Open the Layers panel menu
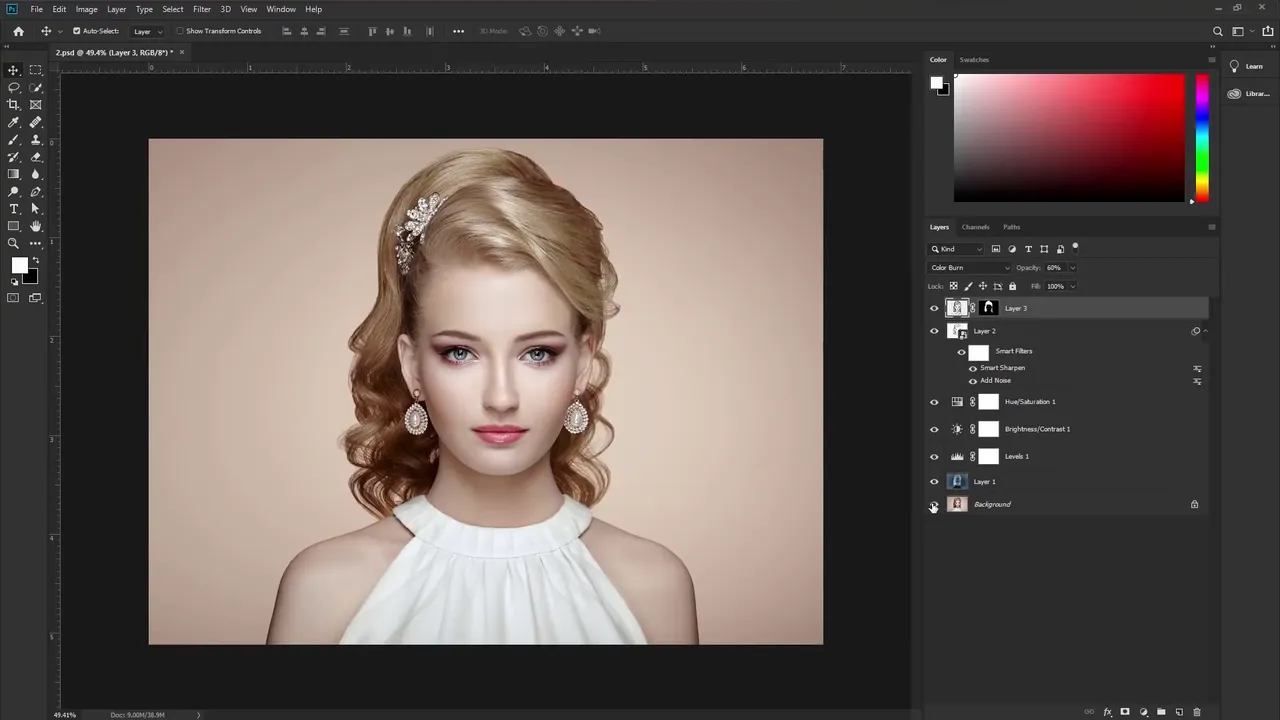This screenshot has width=1280, height=720. click(1211, 227)
